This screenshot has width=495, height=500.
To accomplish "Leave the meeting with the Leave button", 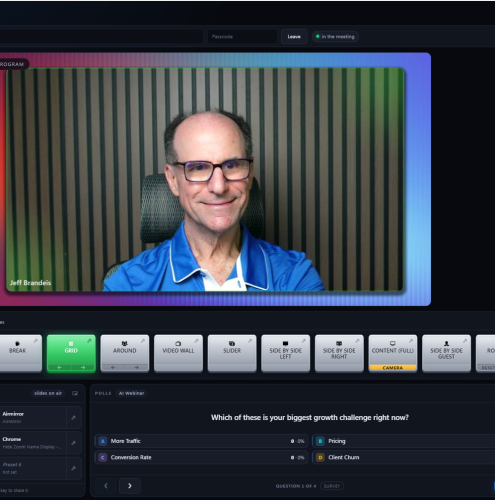I will click(x=294, y=37).
